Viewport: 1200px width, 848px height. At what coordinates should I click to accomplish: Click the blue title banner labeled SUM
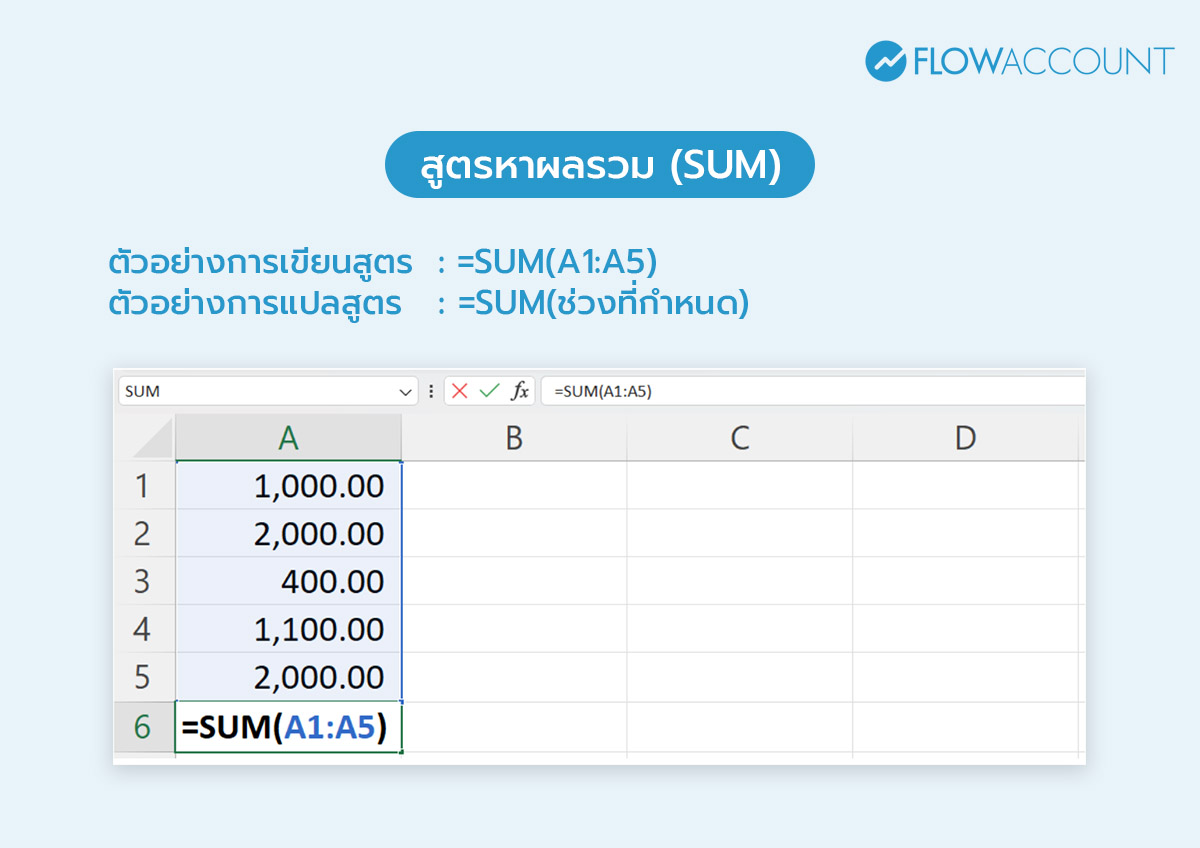coord(600,164)
